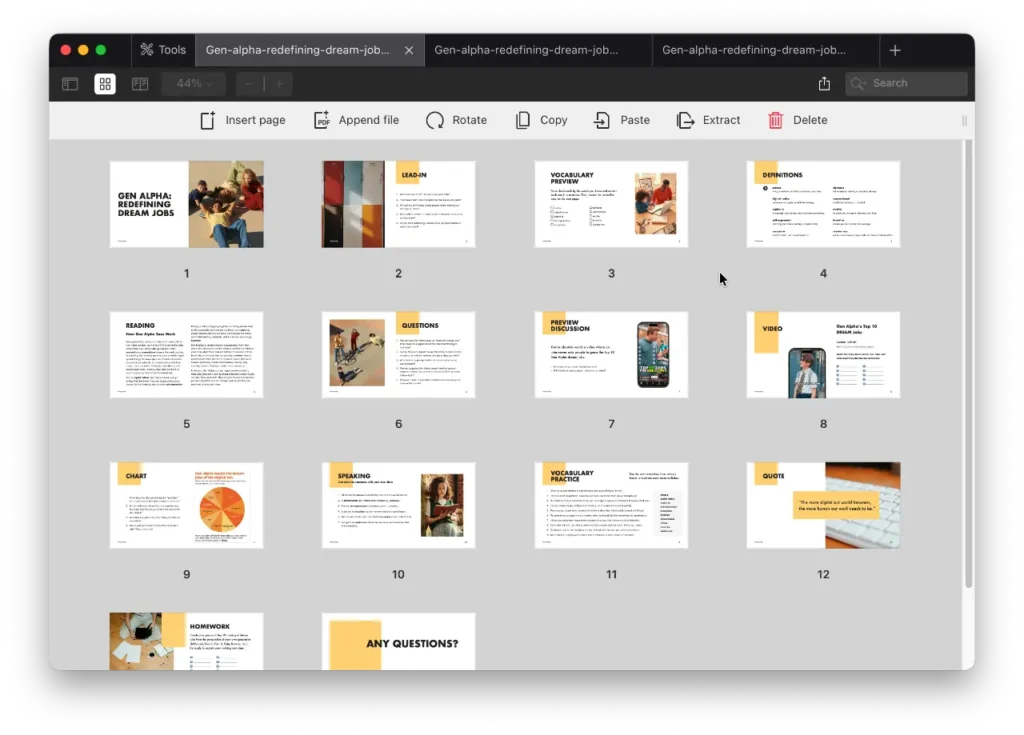
Task: Select the ANY QUESTIONS? page thumbnail
Action: pyautogui.click(x=398, y=642)
